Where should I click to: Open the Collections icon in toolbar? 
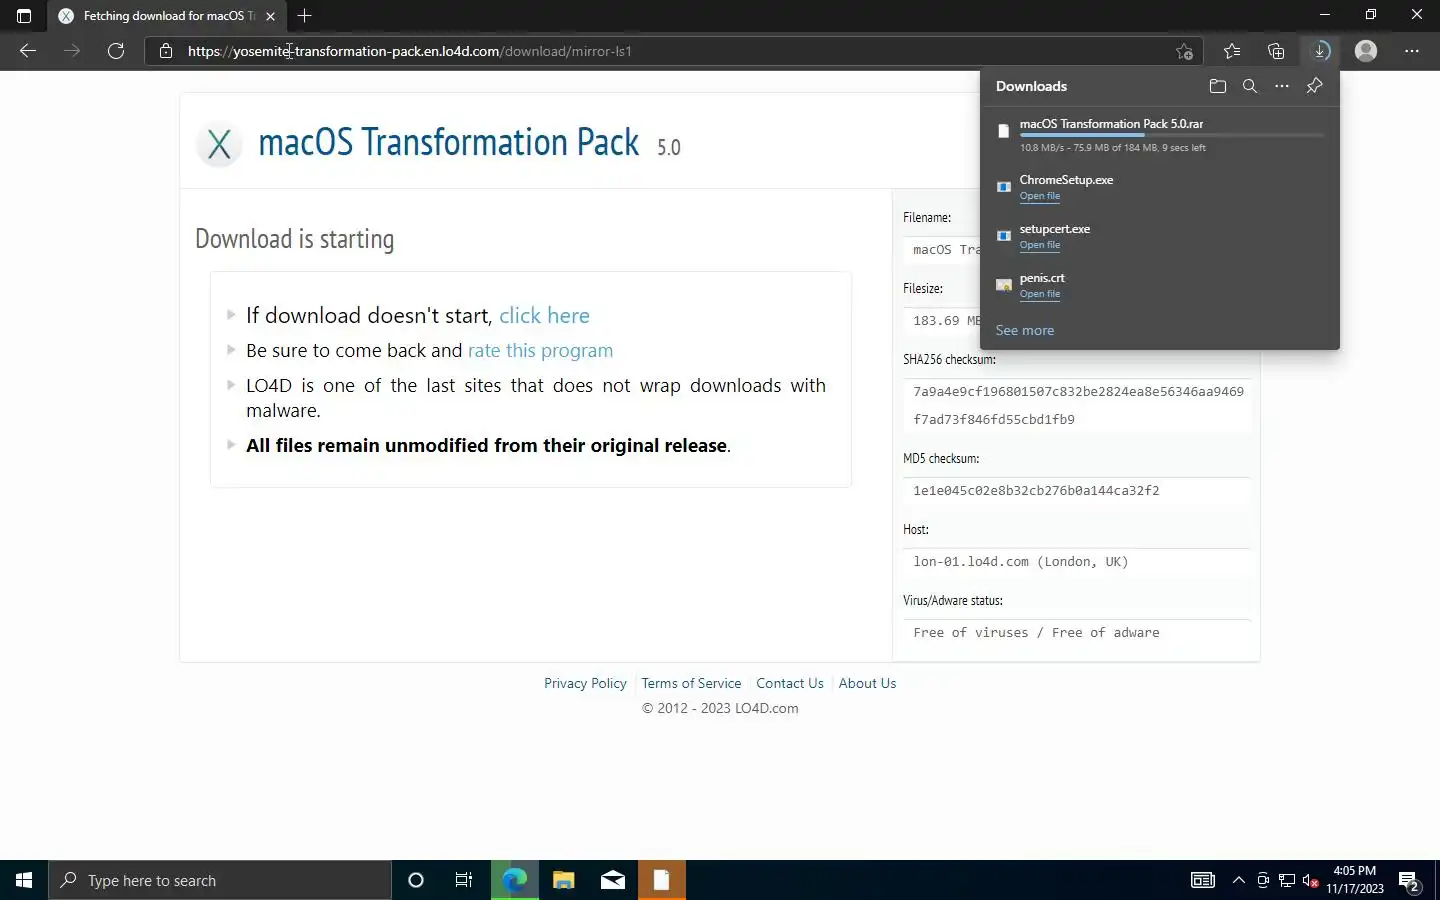1276,51
